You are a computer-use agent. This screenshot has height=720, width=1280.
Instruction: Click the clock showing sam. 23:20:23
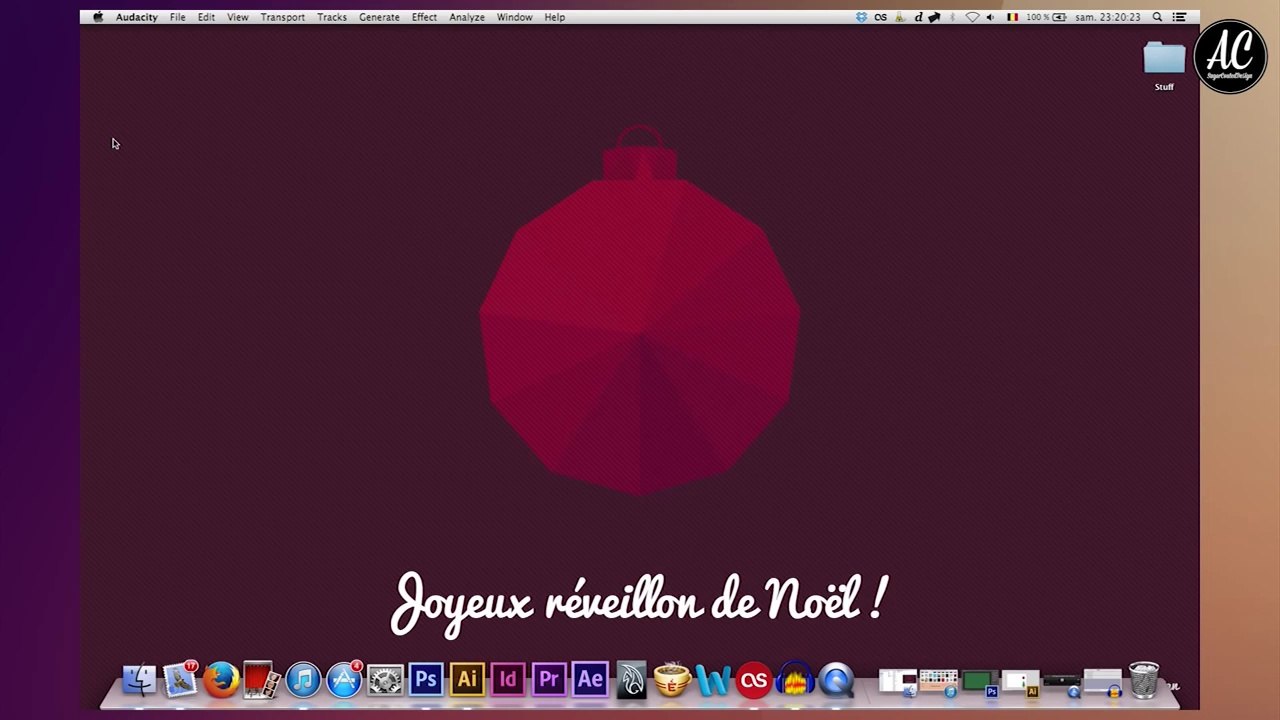[1108, 17]
